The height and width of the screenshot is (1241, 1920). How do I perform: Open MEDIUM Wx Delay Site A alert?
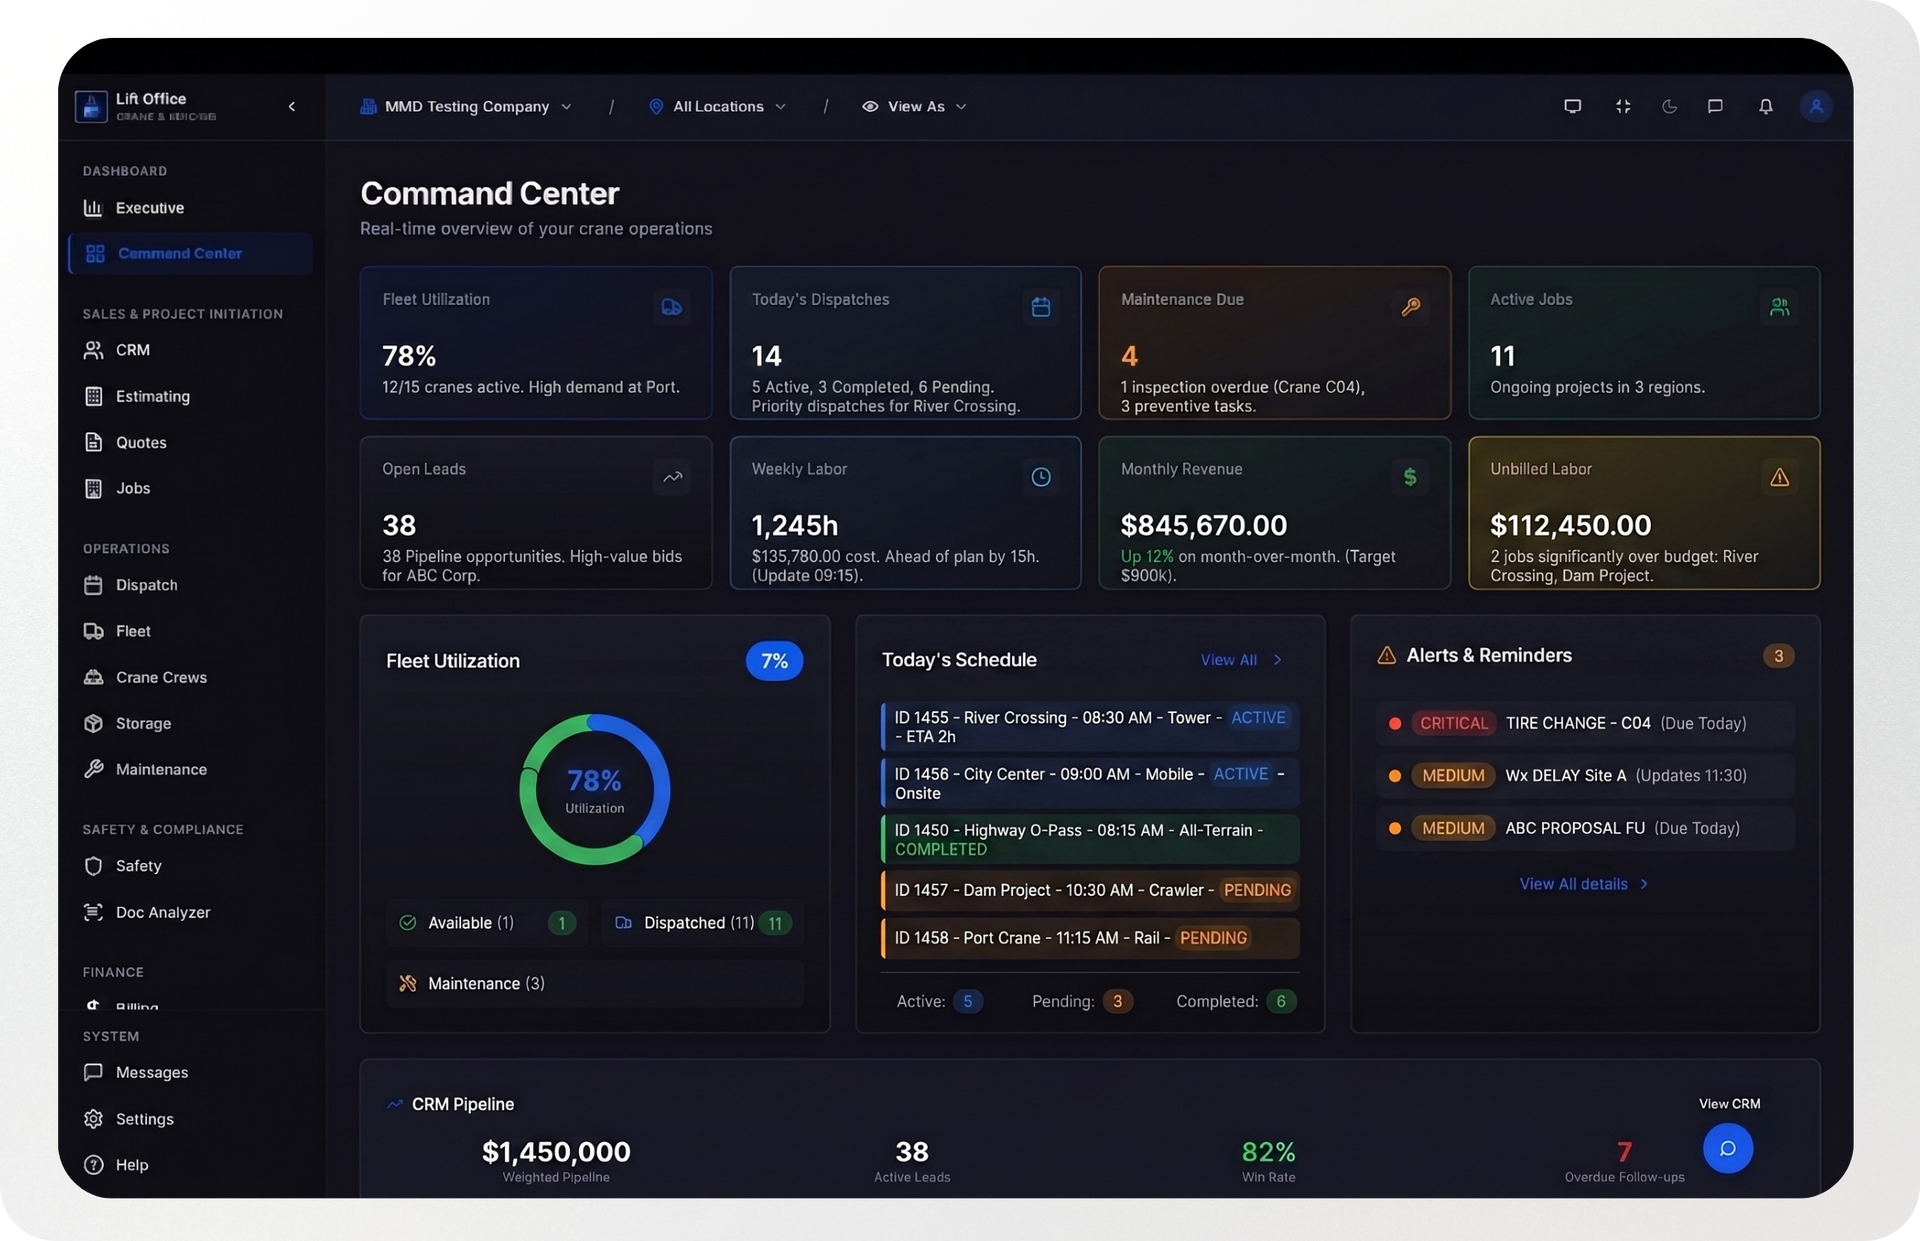(x=1585, y=775)
